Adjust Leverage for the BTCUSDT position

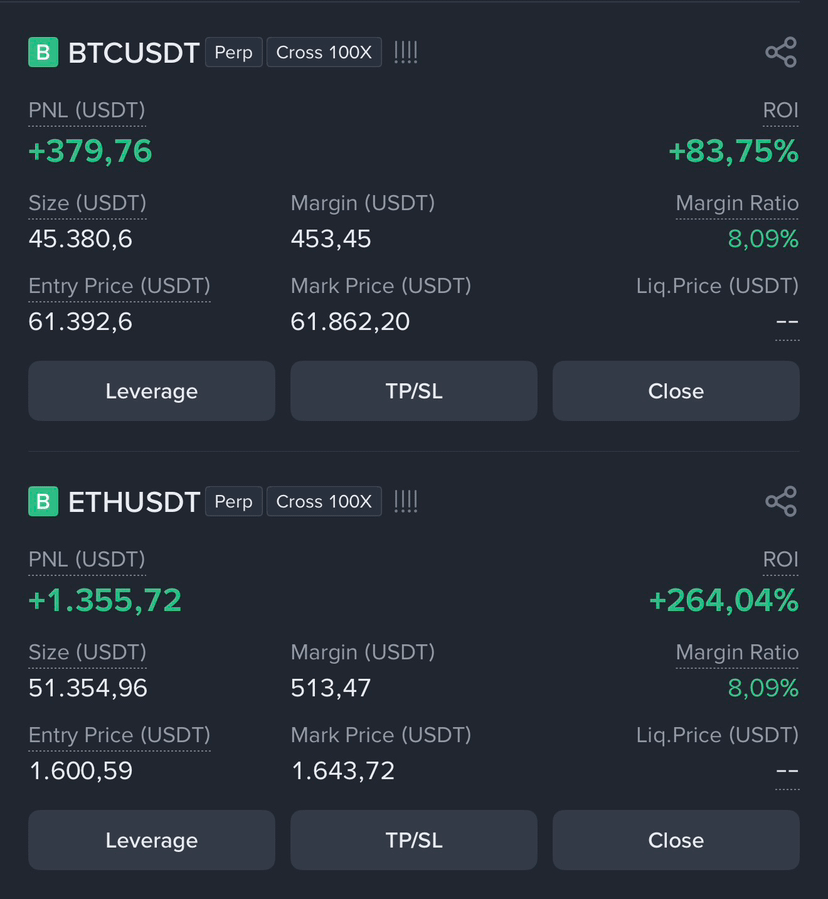point(151,391)
